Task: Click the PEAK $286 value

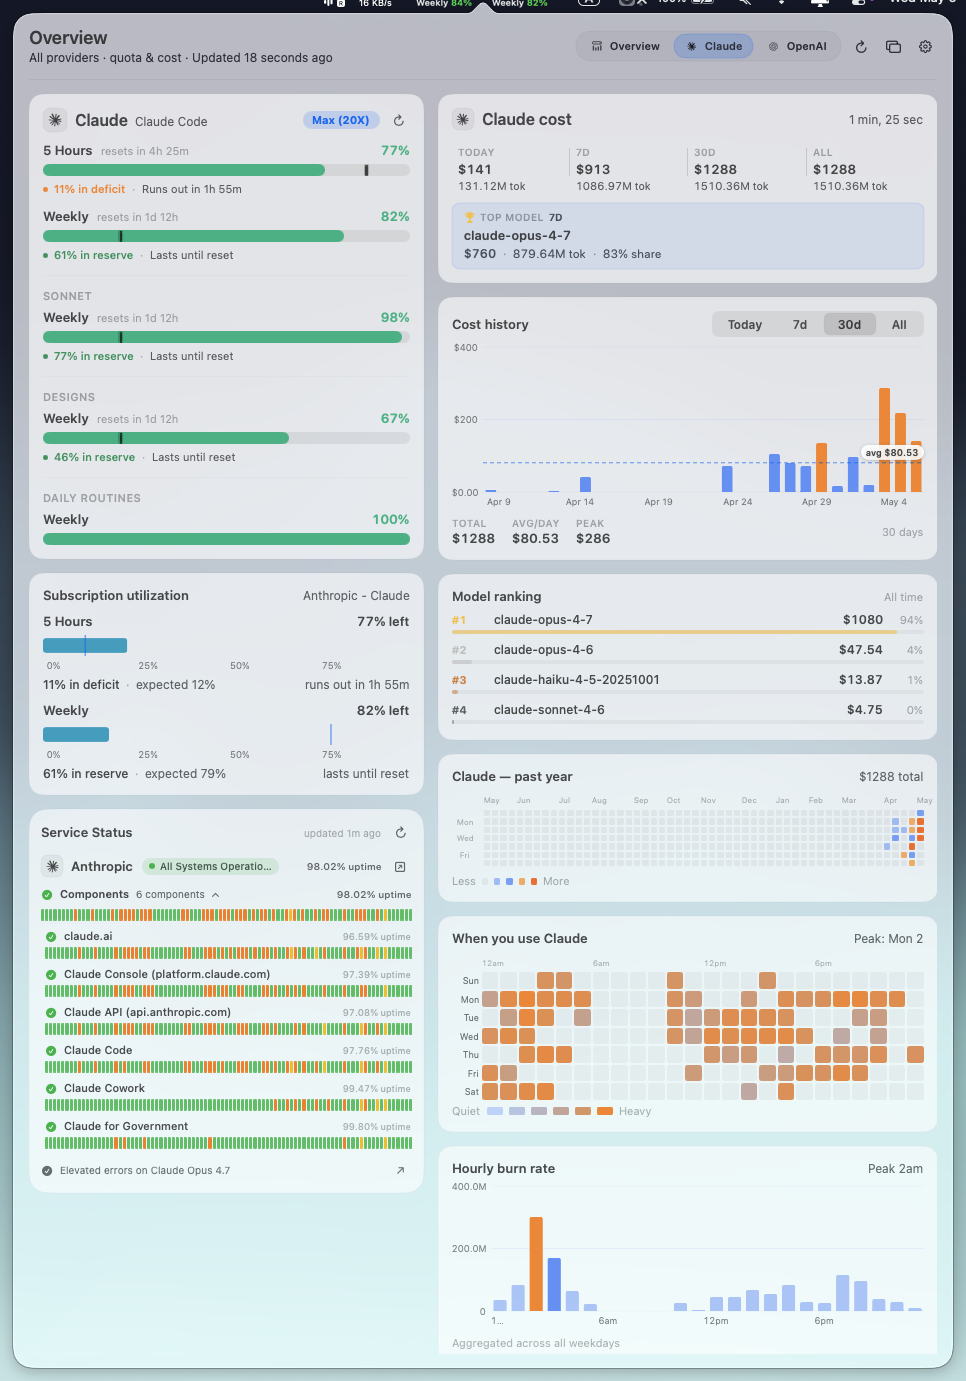Action: (x=593, y=539)
